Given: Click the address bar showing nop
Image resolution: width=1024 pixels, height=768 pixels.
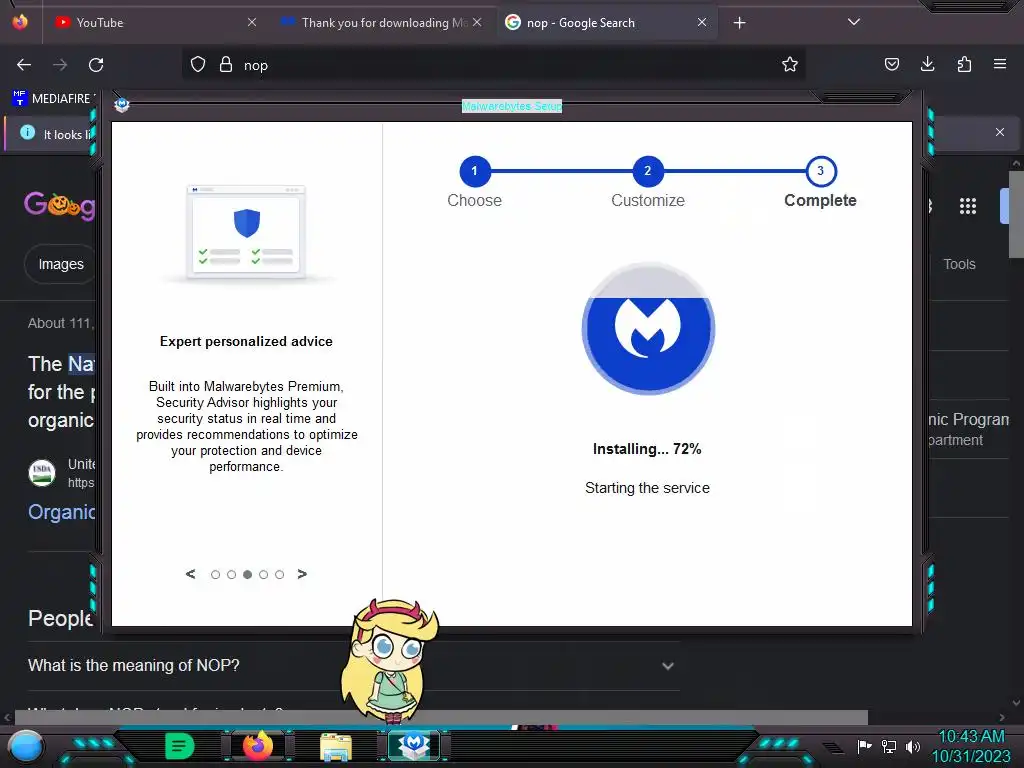Looking at the screenshot, I should (493, 65).
